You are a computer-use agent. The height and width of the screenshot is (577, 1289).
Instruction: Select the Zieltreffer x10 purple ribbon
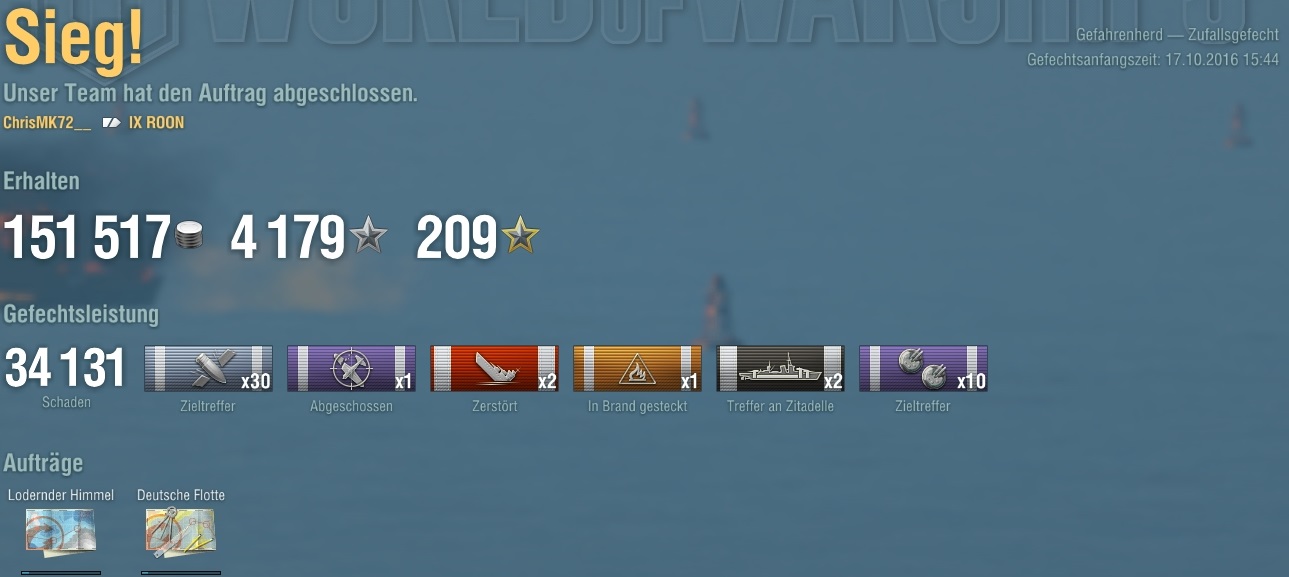pyautogui.click(x=924, y=368)
